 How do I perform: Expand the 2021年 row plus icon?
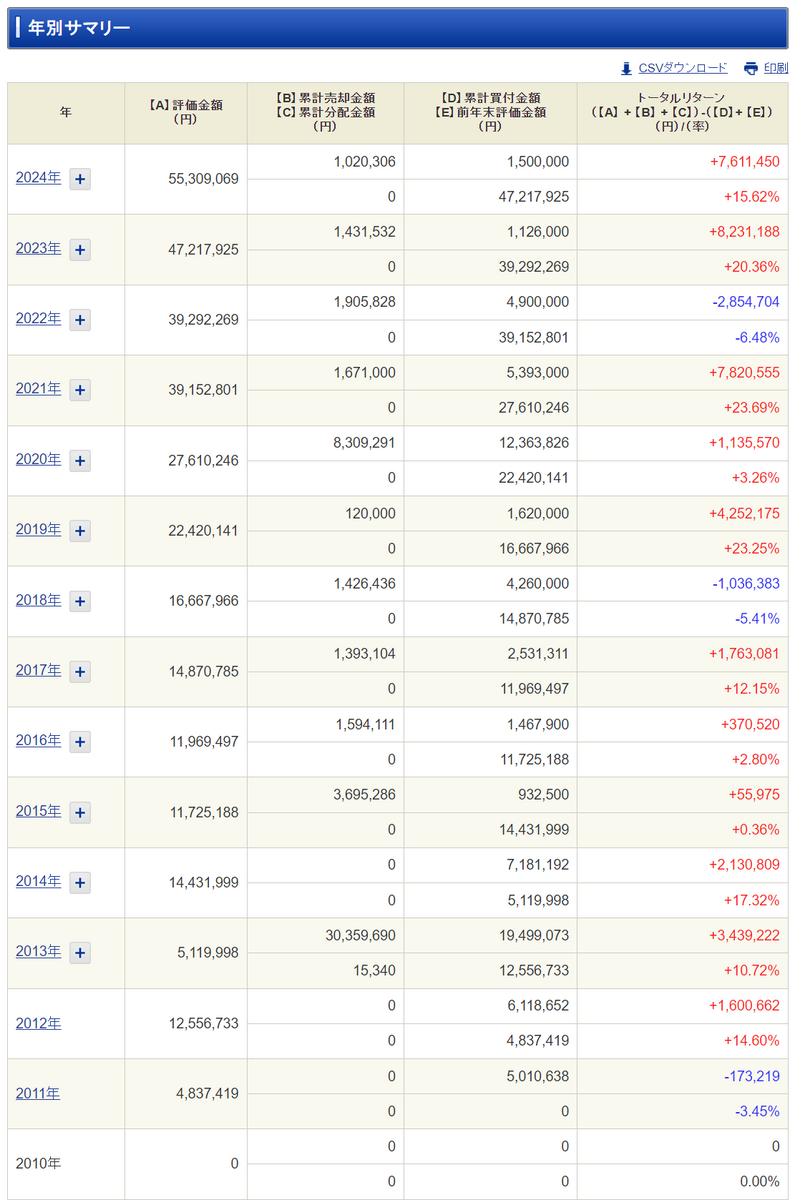tap(80, 390)
